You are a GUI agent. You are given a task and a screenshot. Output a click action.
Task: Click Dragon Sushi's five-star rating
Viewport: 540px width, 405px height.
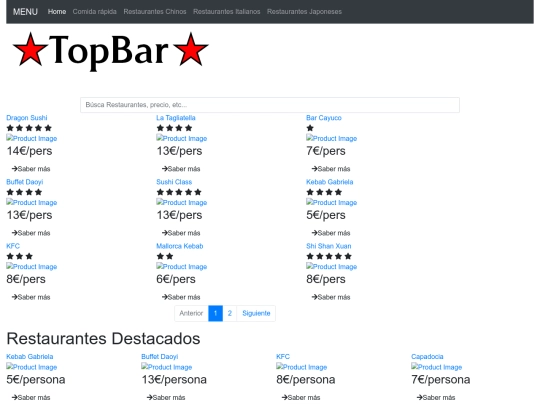[29, 128]
